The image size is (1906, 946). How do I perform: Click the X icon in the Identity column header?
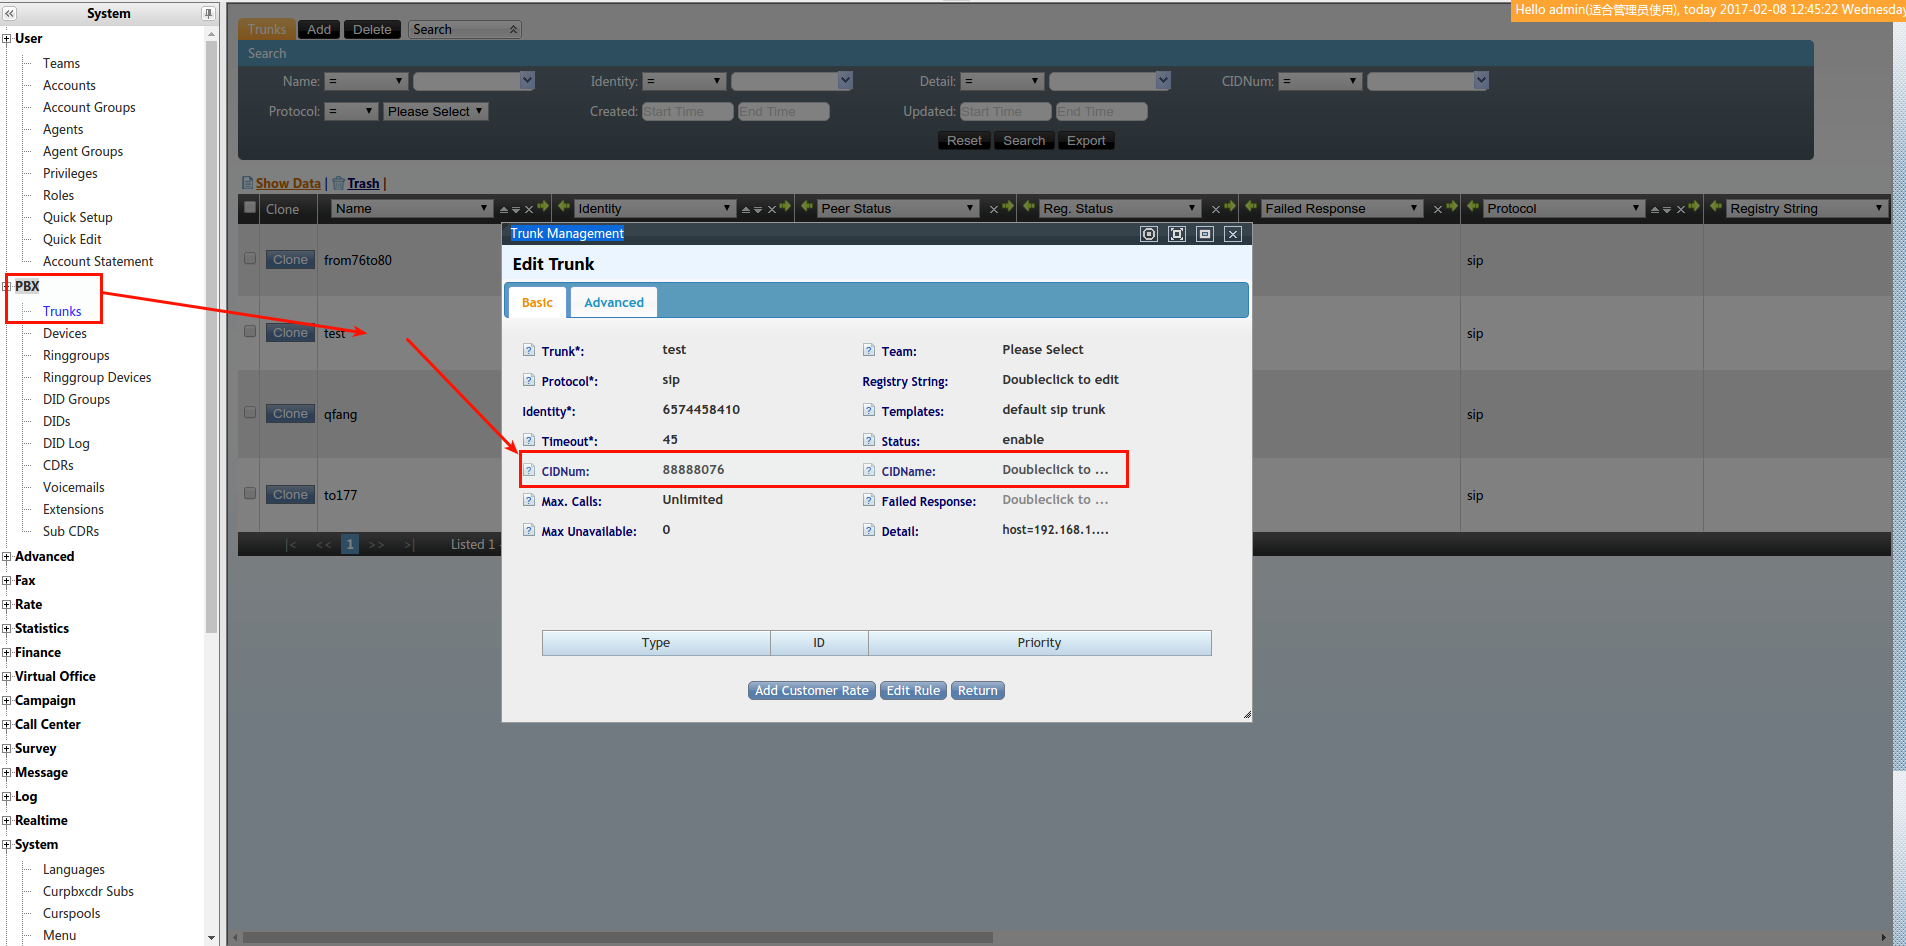pos(771,209)
